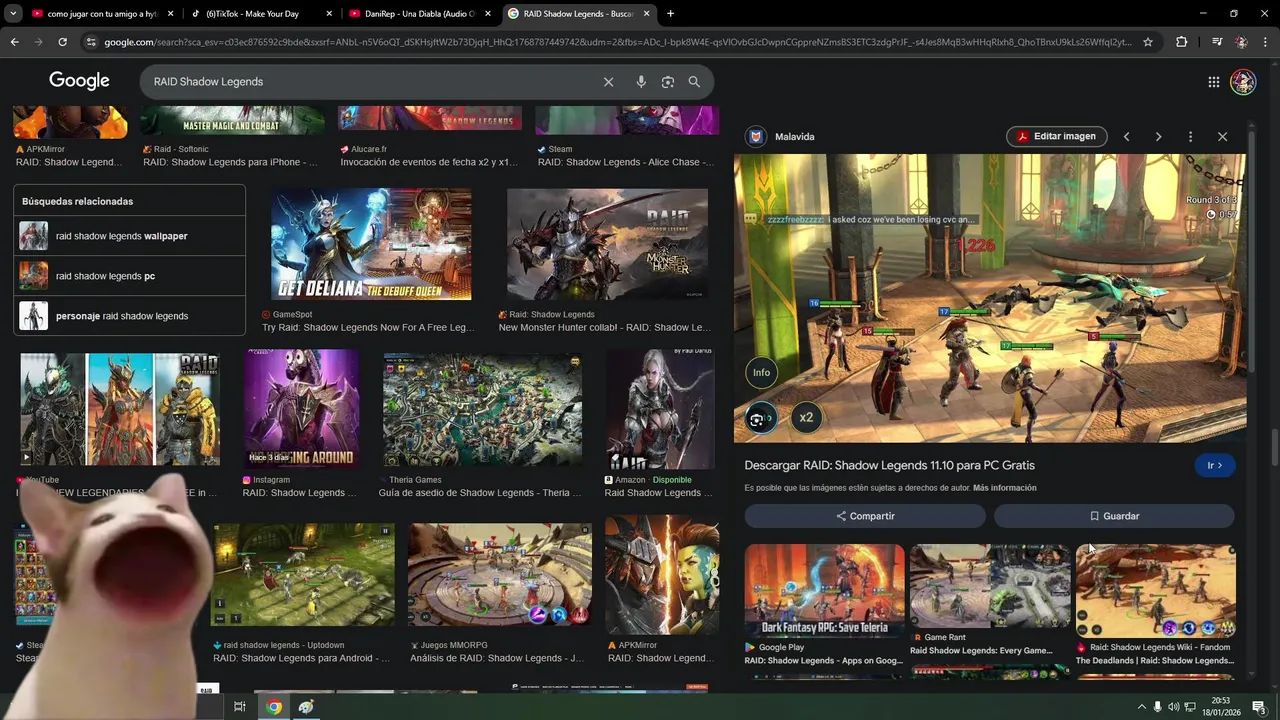This screenshot has width=1280, height=720.
Task: Open the Fandom 'The Deadlands' related image
Action: 1156,591
